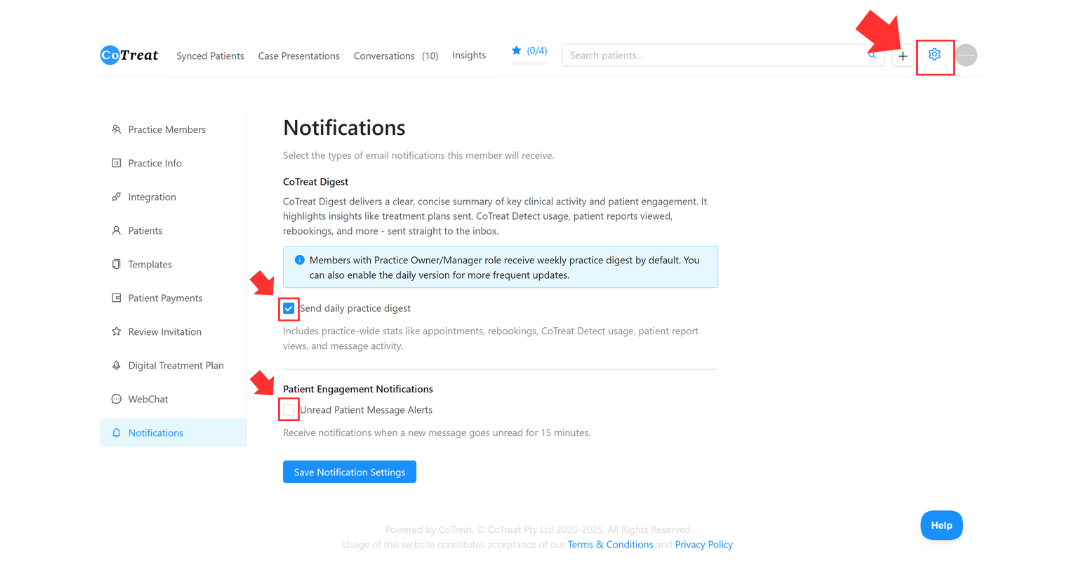Enable Unread Patient Message Alerts checkbox
Screen dimensions: 1080x570
pos(289,410)
